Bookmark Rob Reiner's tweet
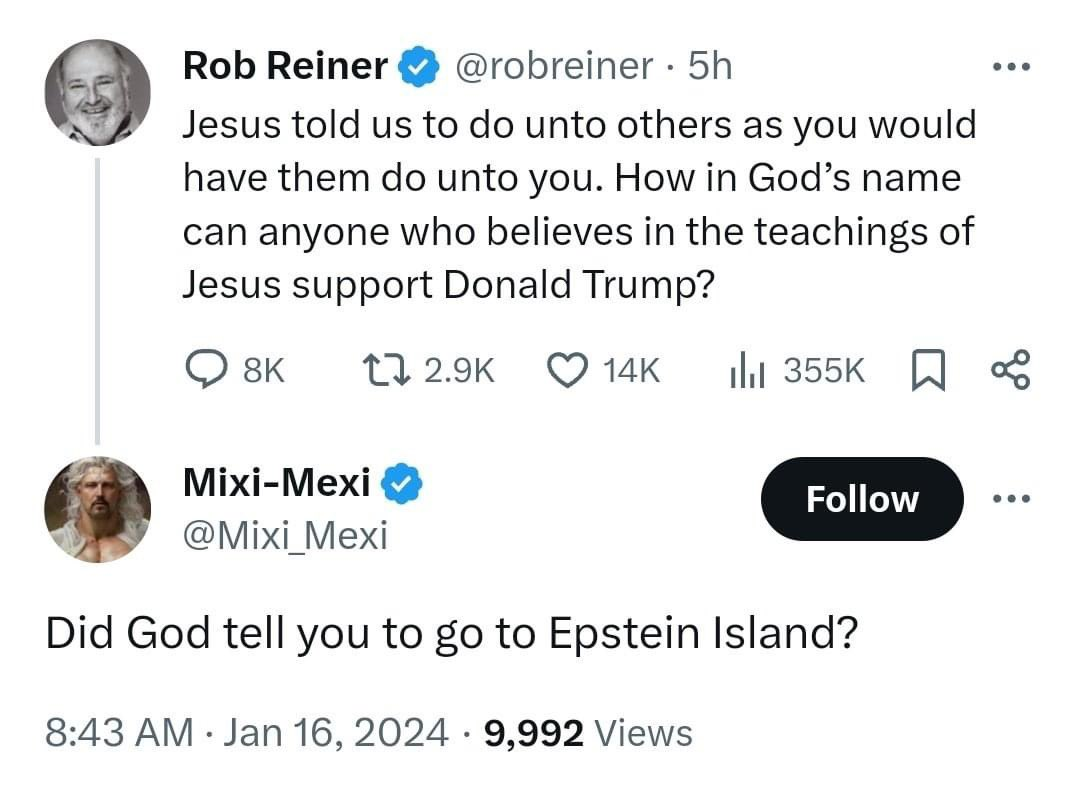Screen dimensions: 1080x792 [x=927, y=370]
